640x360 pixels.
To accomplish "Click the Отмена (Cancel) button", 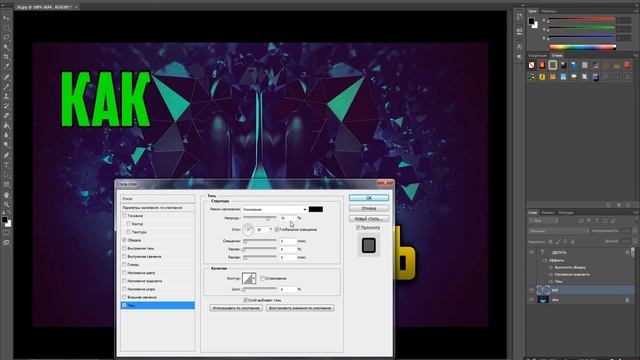I will click(x=369, y=209).
